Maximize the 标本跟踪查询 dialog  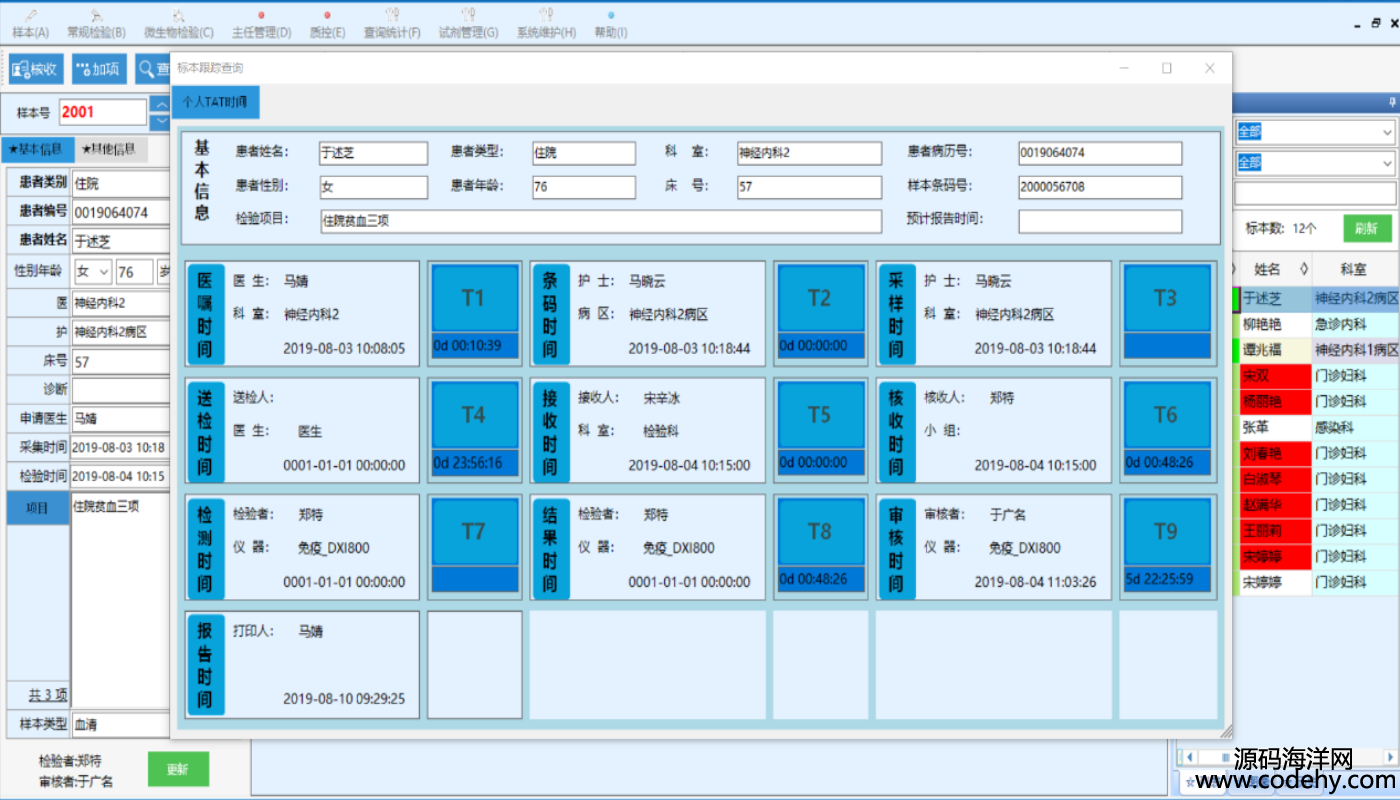pyautogui.click(x=1166, y=68)
